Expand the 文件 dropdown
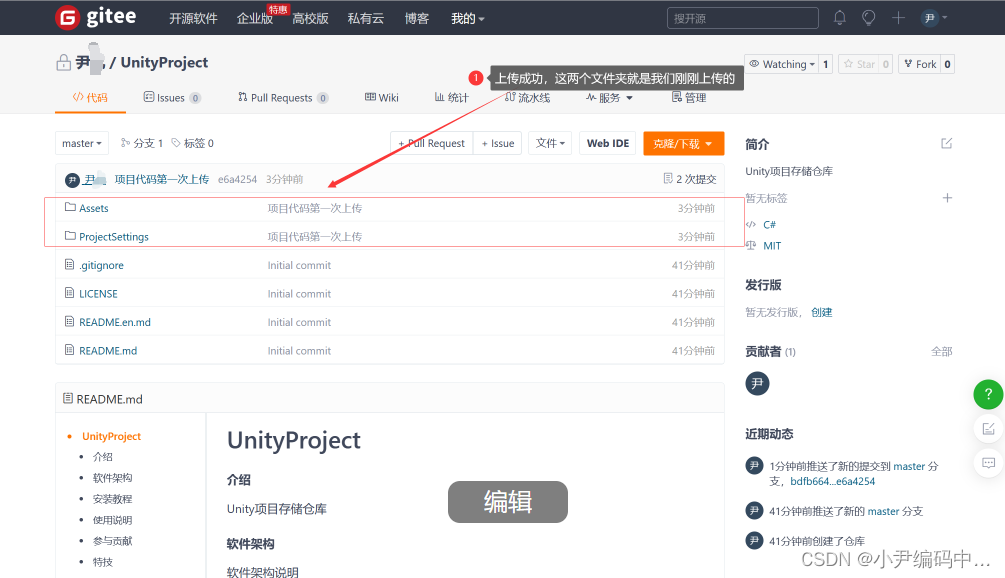 550,143
